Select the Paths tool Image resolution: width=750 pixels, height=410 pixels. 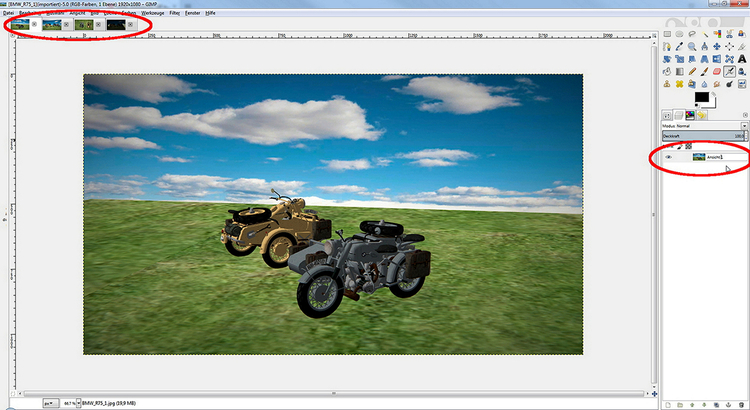[x=667, y=46]
